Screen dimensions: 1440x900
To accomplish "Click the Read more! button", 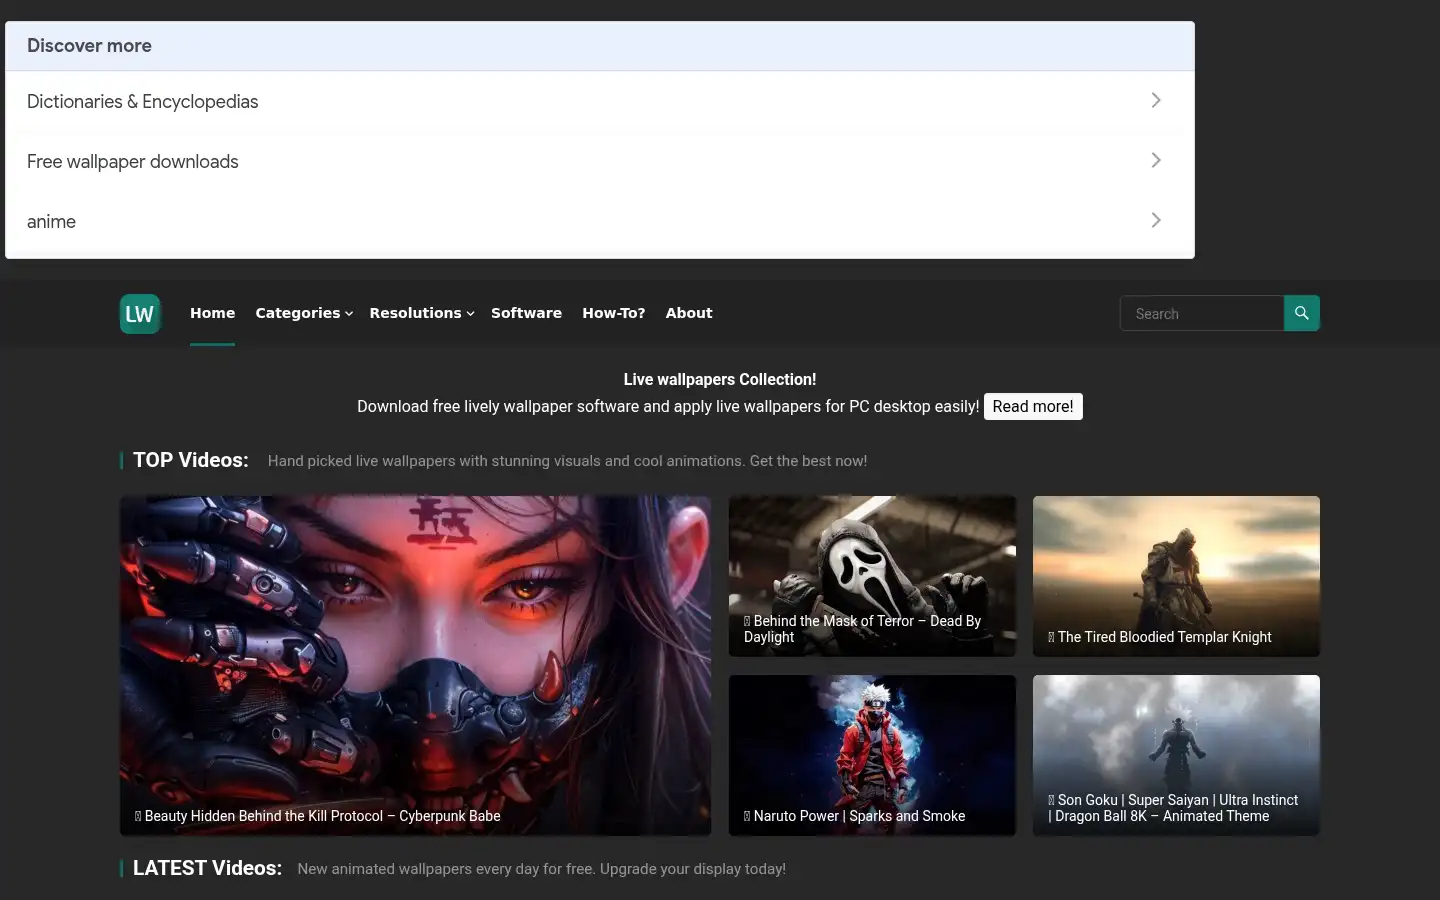I will pos(1033,406).
